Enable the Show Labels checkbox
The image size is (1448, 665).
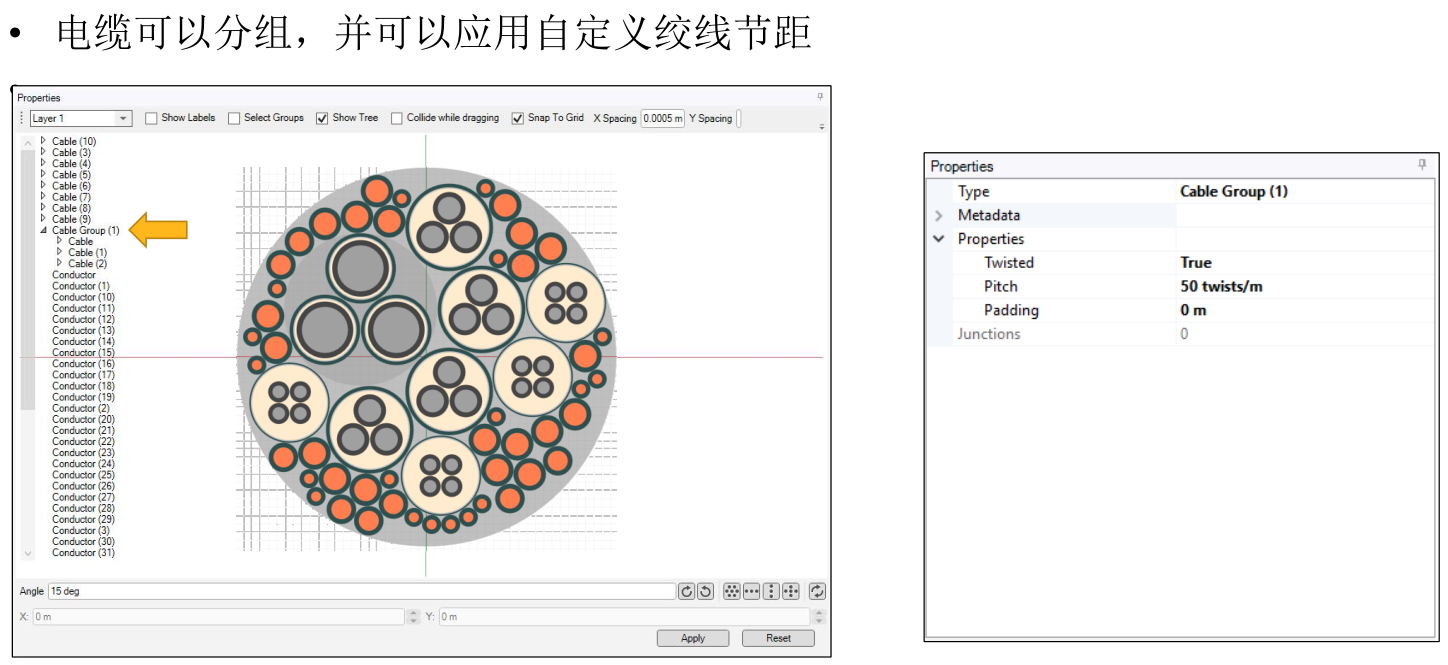pyautogui.click(x=152, y=118)
